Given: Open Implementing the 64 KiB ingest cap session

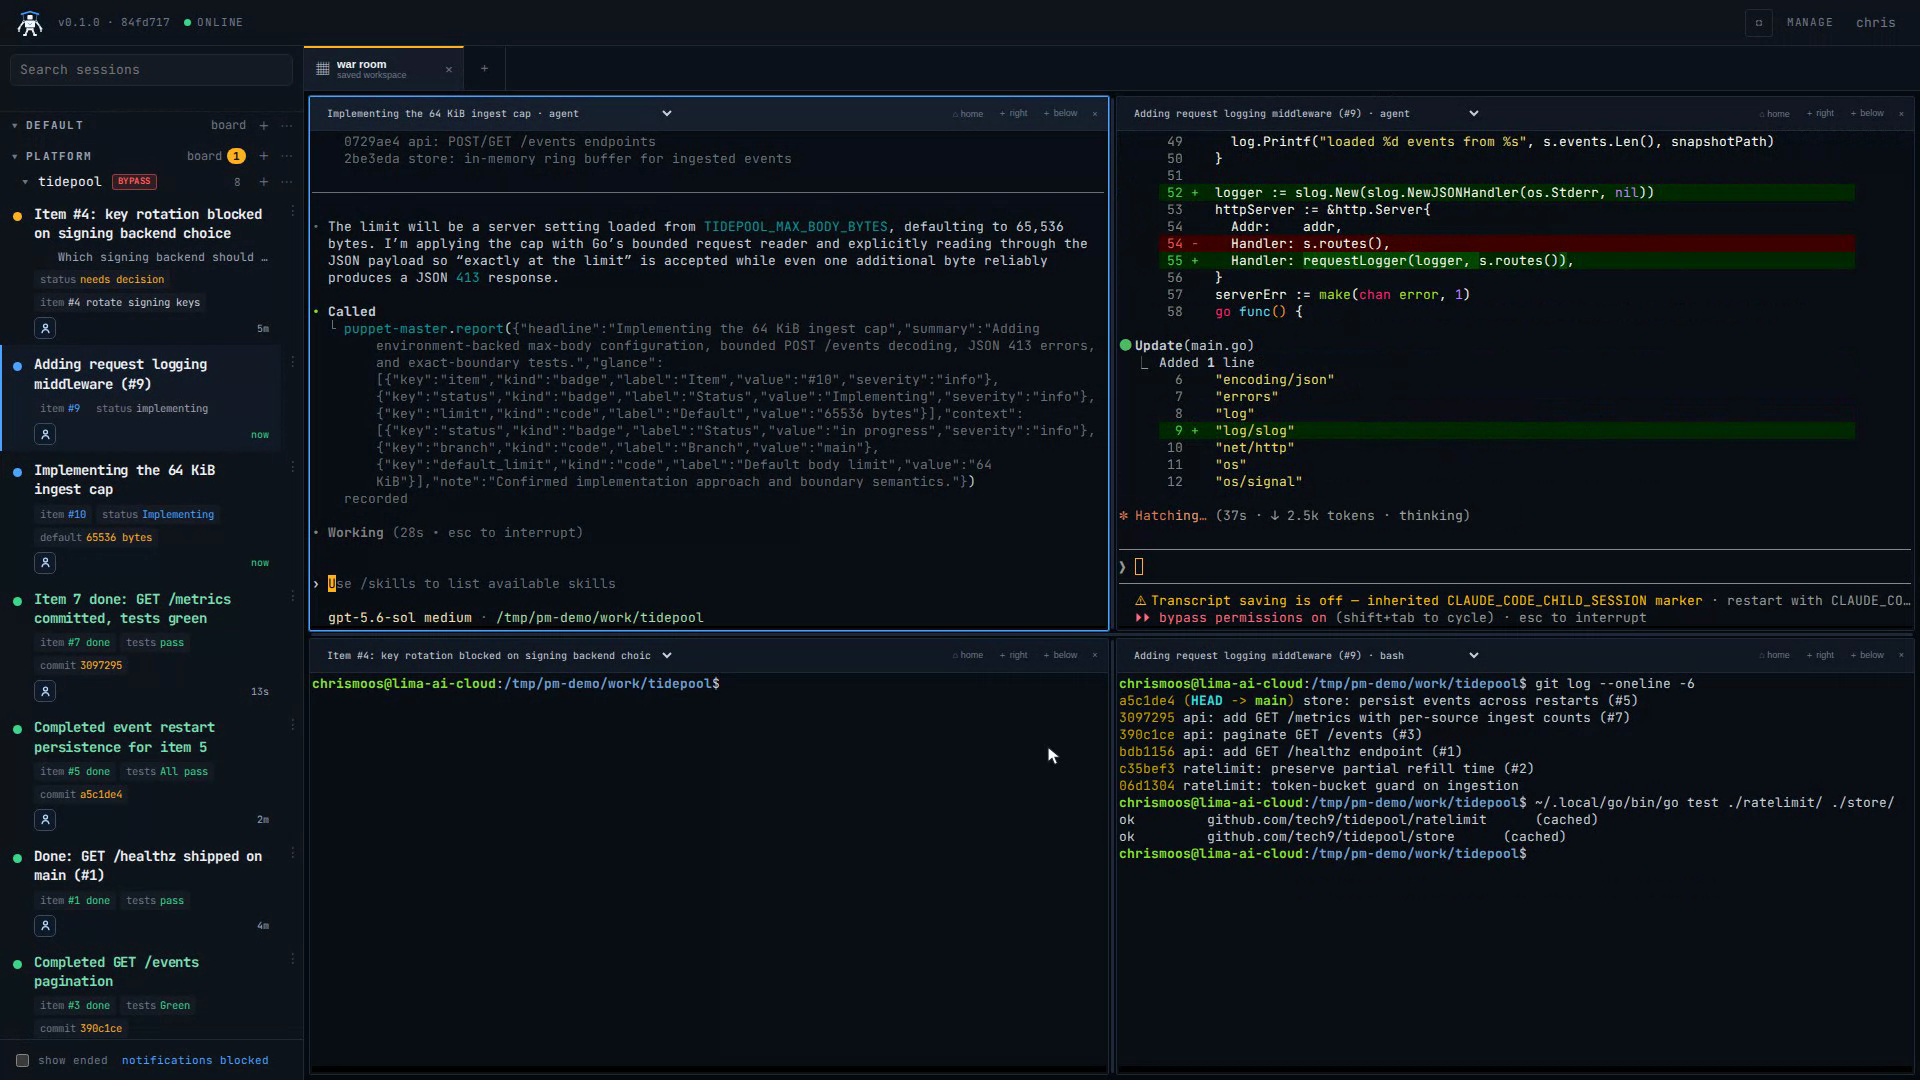Looking at the screenshot, I should point(124,480).
